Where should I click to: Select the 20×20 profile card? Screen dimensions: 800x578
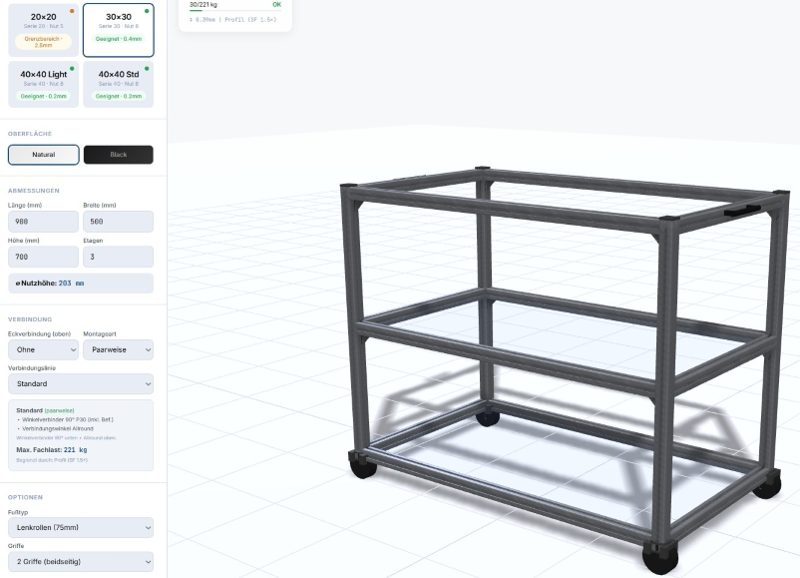click(x=43, y=30)
